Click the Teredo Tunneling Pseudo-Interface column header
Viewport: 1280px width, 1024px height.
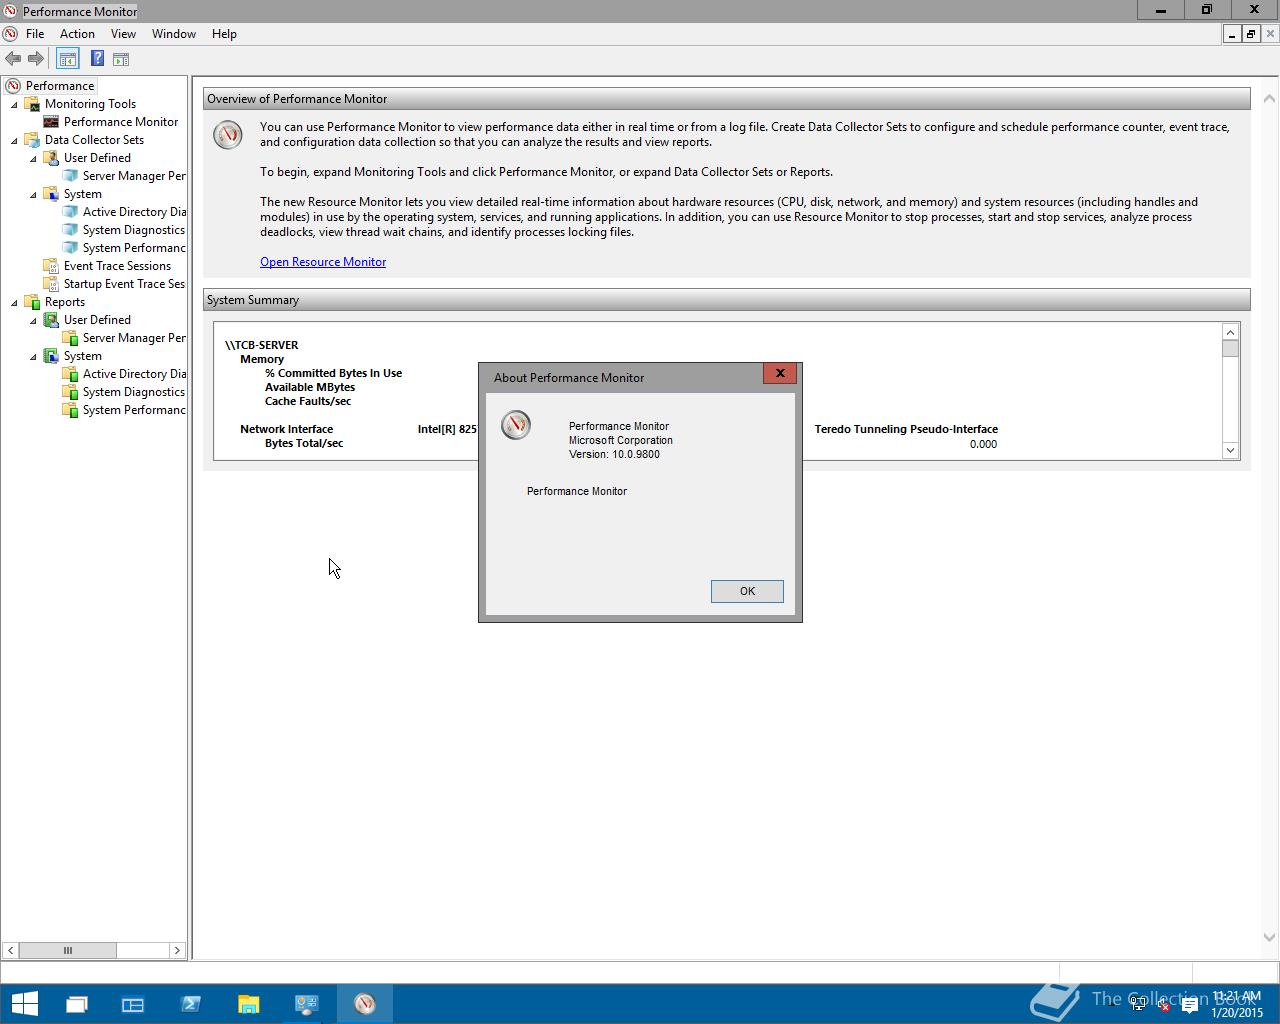click(906, 429)
